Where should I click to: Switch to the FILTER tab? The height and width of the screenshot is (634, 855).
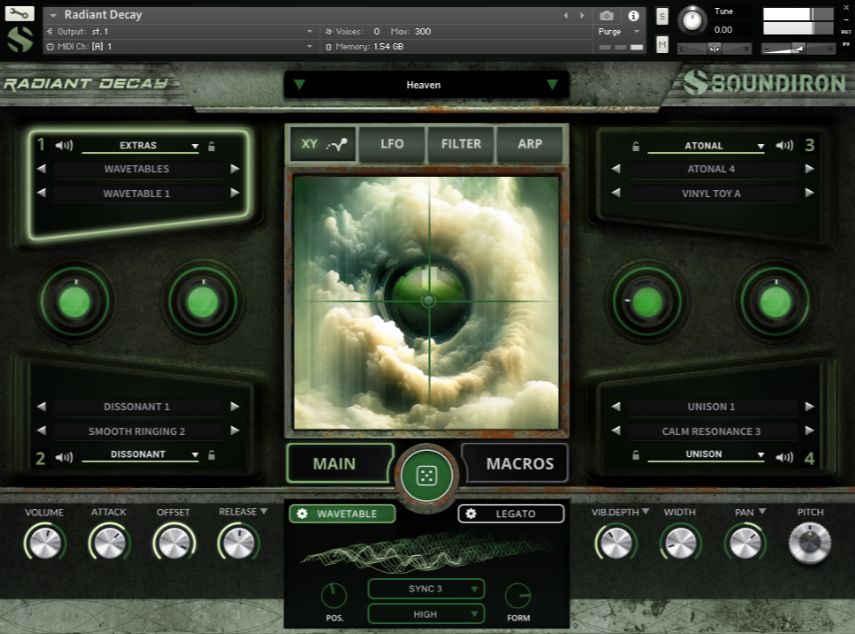coord(460,144)
